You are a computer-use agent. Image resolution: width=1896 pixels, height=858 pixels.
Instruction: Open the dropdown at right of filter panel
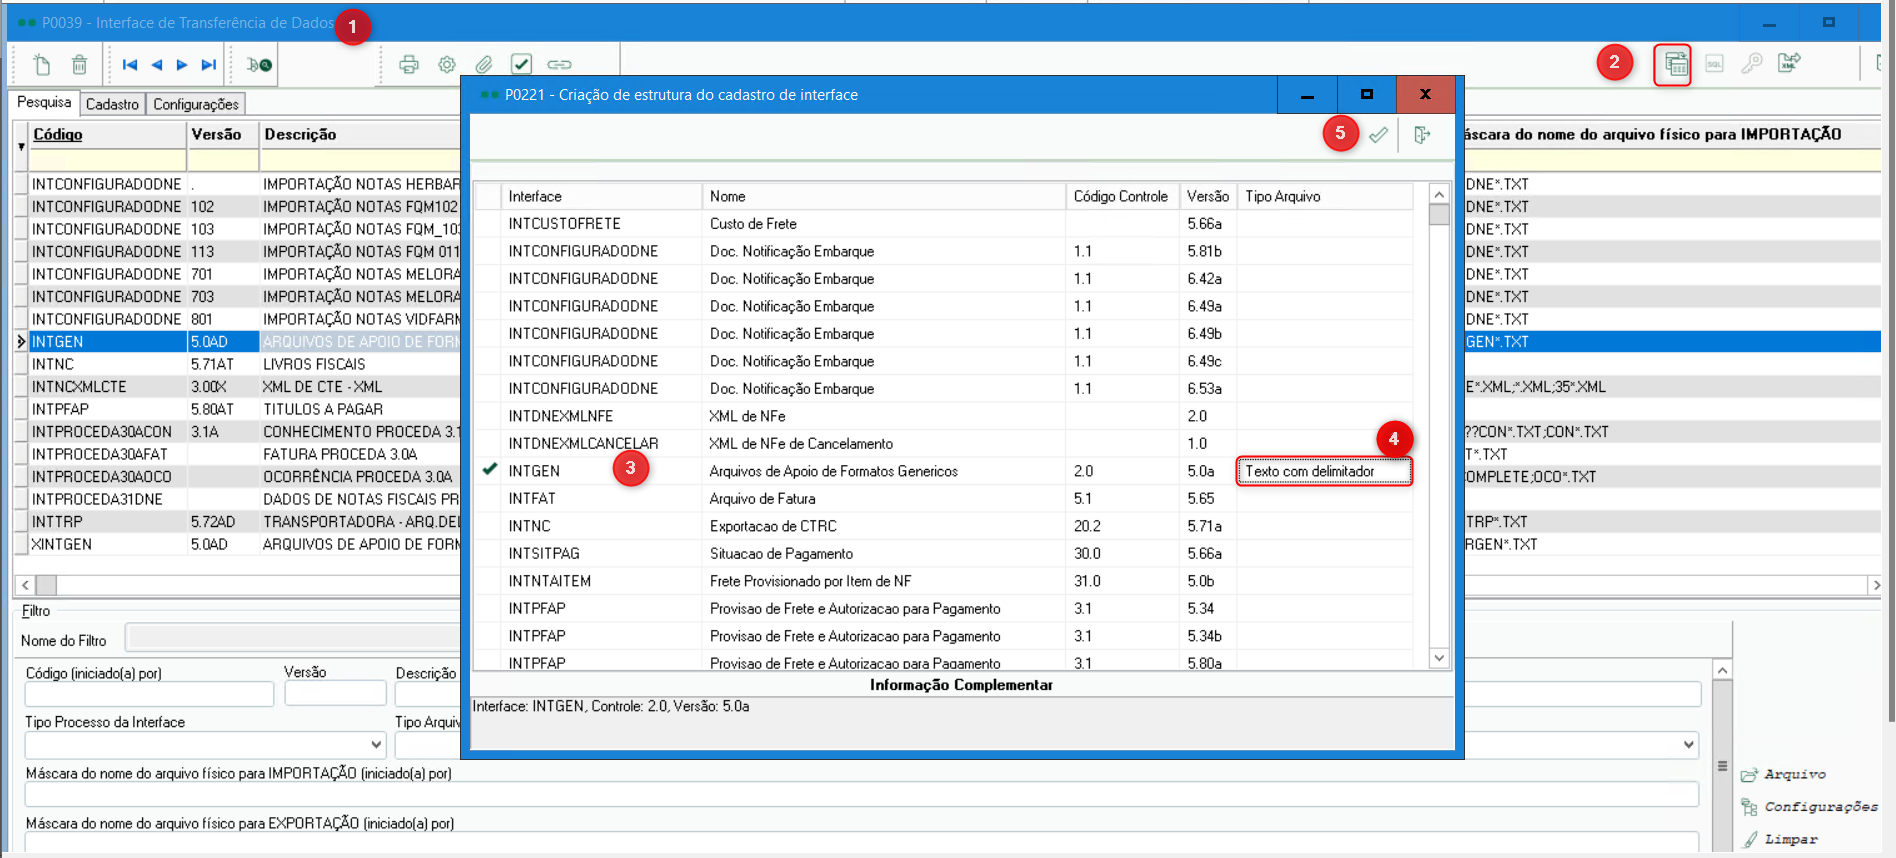[1689, 744]
